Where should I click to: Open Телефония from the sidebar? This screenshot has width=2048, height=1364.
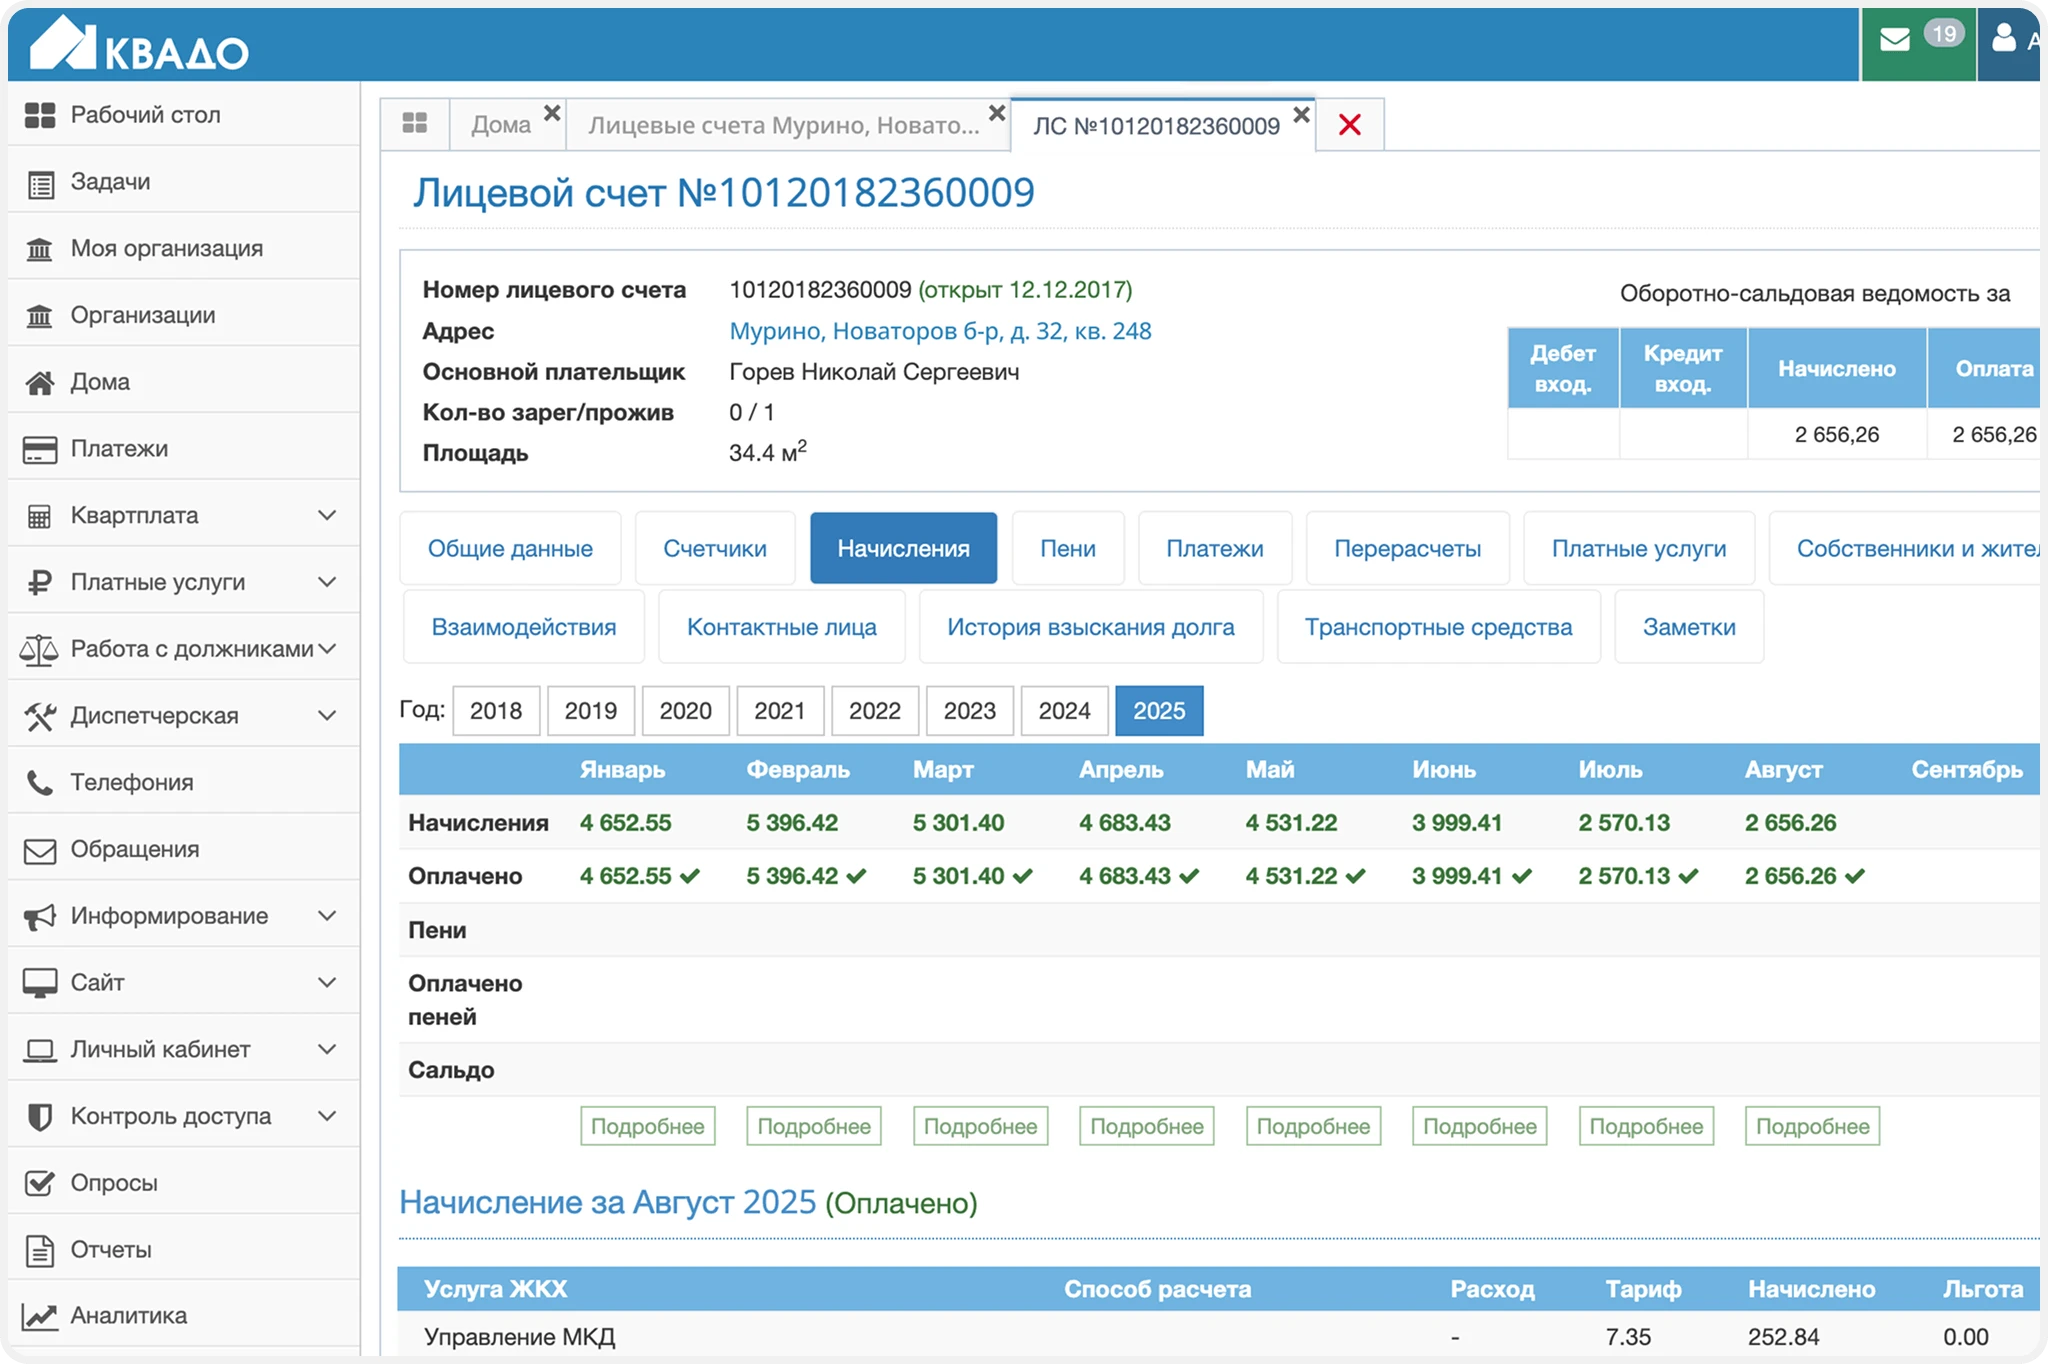coord(131,782)
